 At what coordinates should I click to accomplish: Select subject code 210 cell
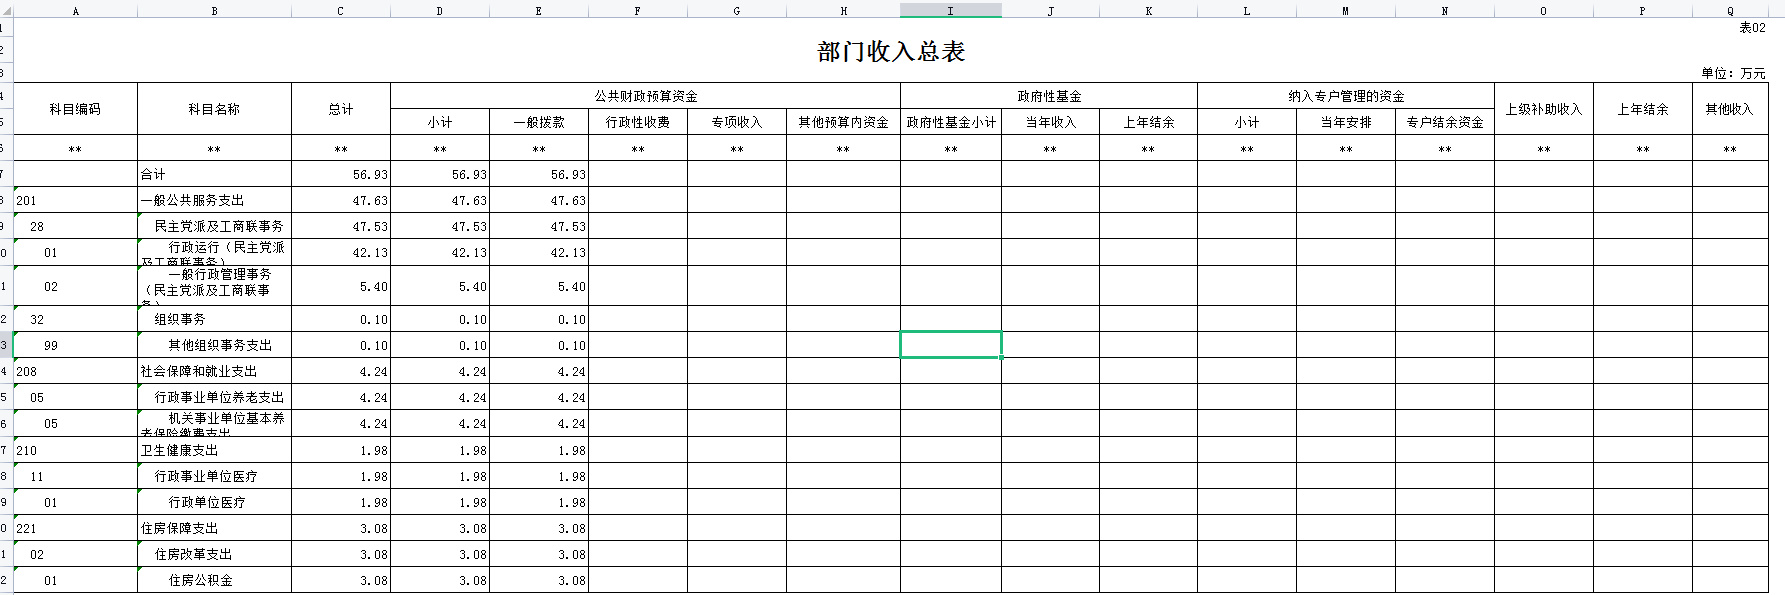pos(75,450)
